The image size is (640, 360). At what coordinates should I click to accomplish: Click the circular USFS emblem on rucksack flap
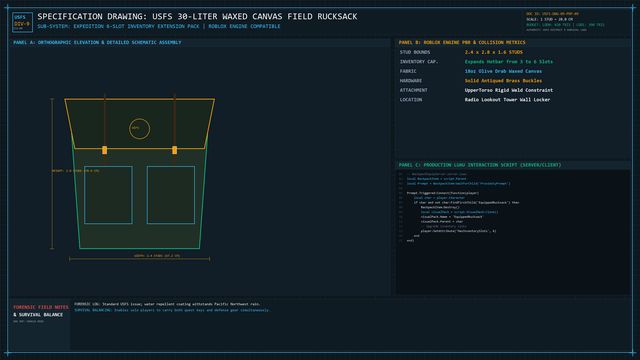140,129
